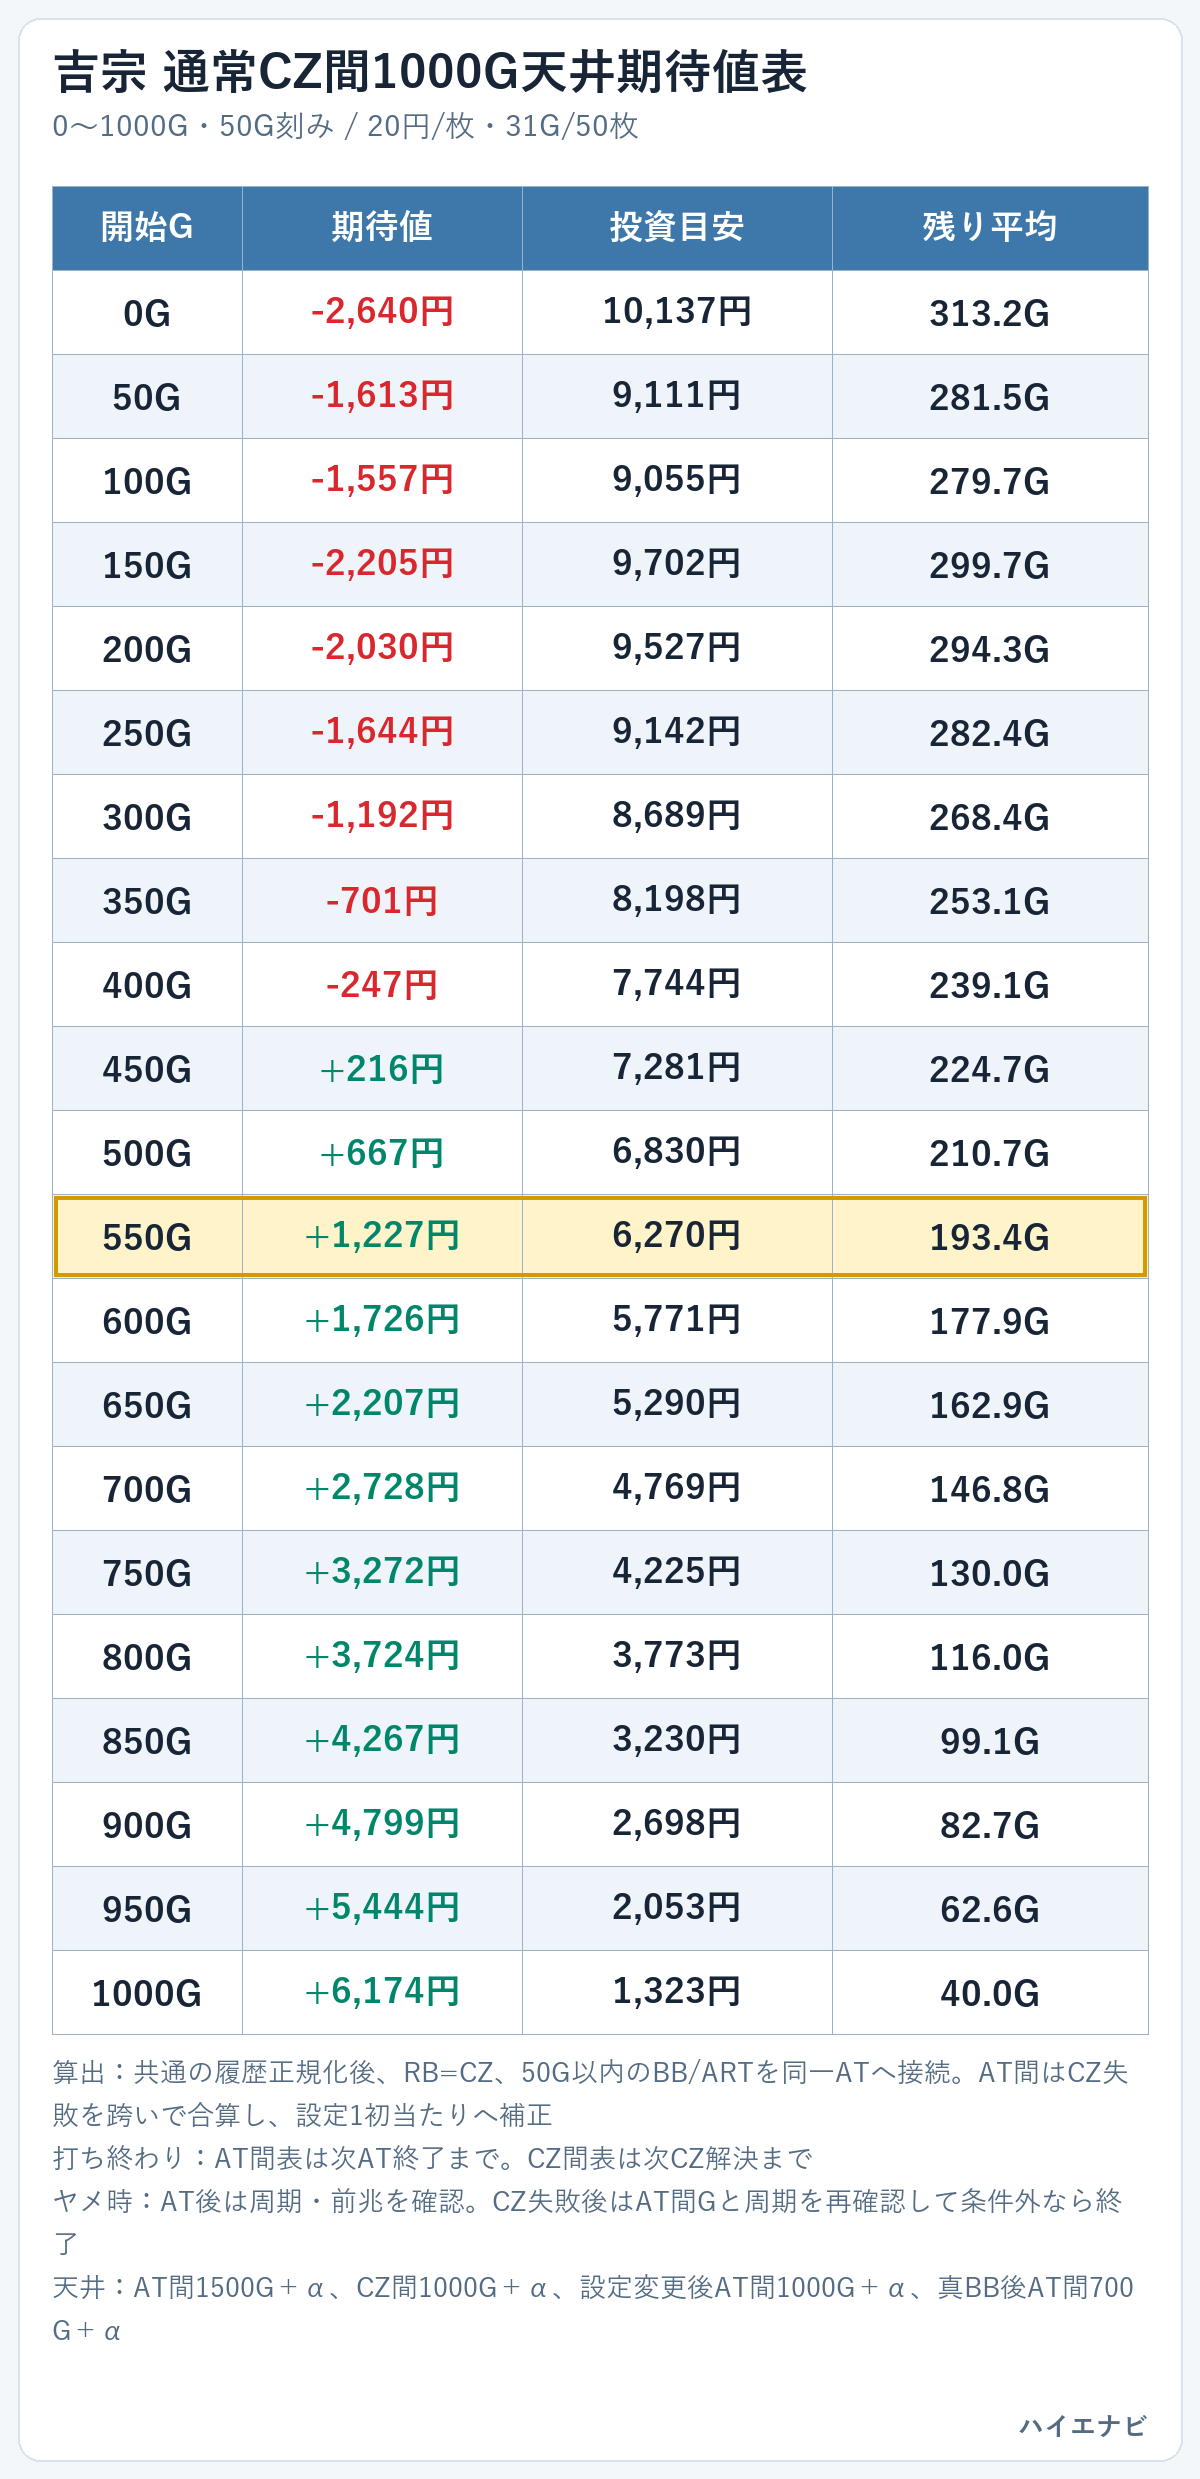Click the 850G row label
This screenshot has width=1200, height=2479.
pos(147,1741)
